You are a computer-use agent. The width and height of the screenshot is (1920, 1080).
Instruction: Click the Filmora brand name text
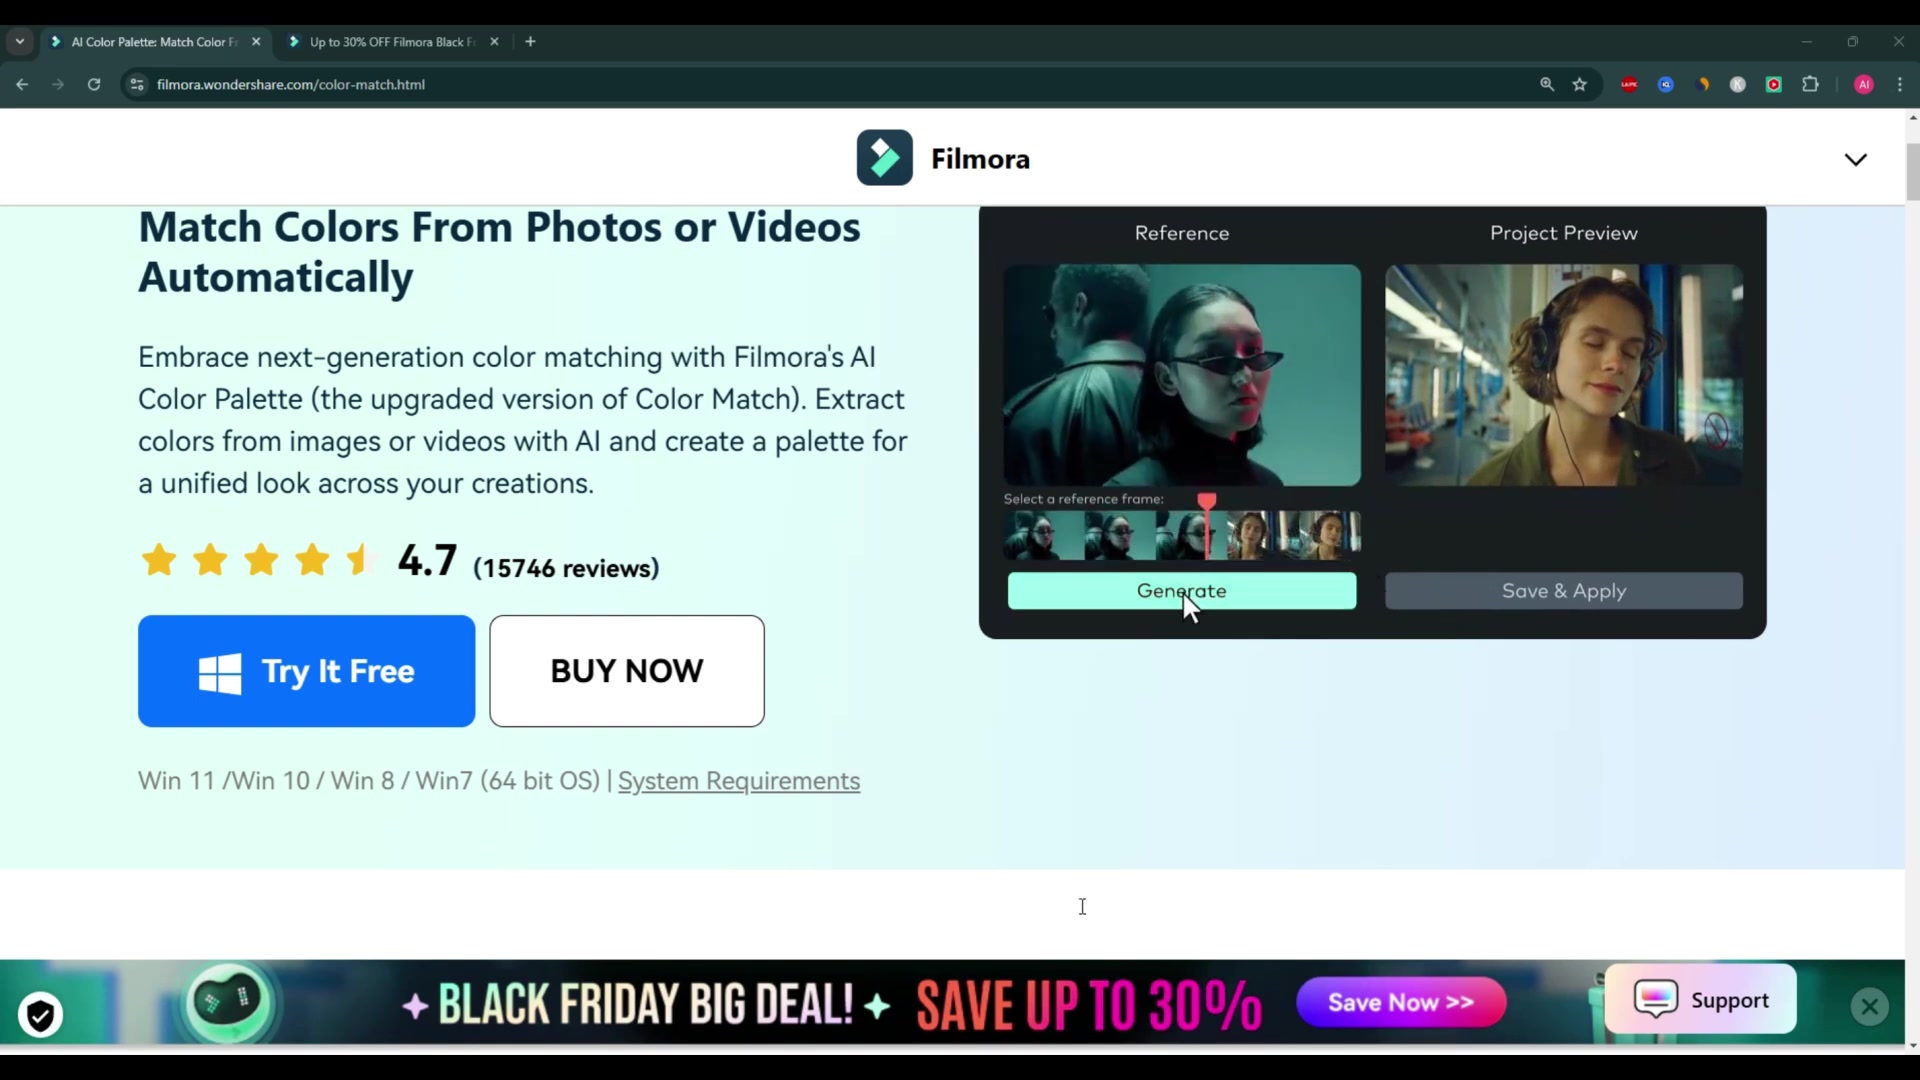click(980, 159)
